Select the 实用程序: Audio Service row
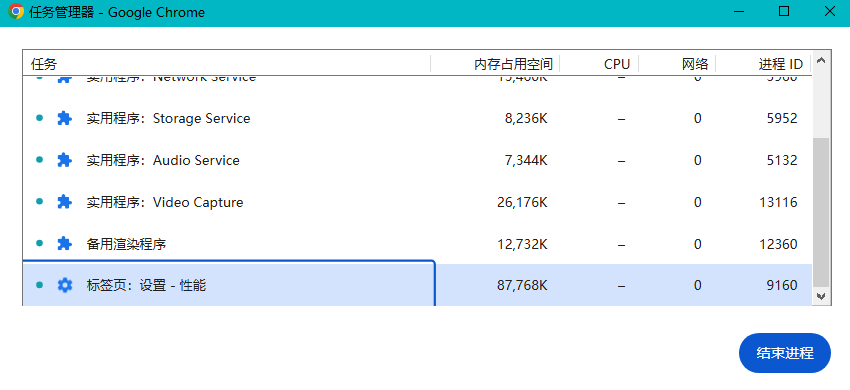 [417, 160]
